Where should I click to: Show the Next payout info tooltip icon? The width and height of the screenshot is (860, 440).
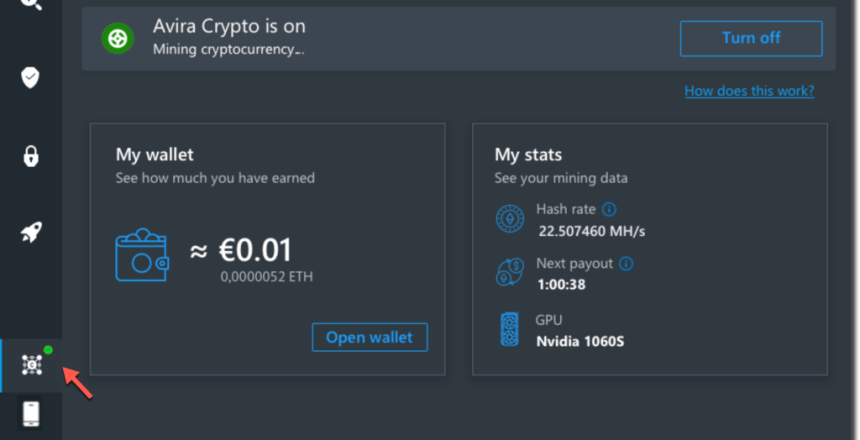point(626,264)
